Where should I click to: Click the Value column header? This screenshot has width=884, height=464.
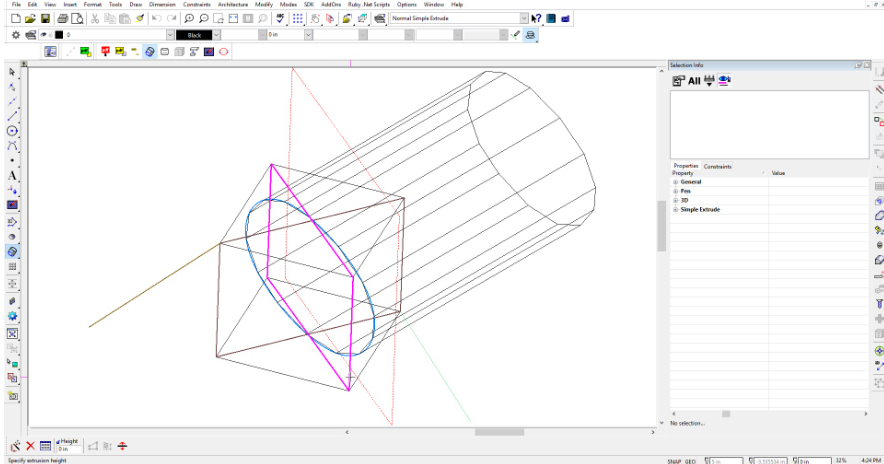click(778, 174)
